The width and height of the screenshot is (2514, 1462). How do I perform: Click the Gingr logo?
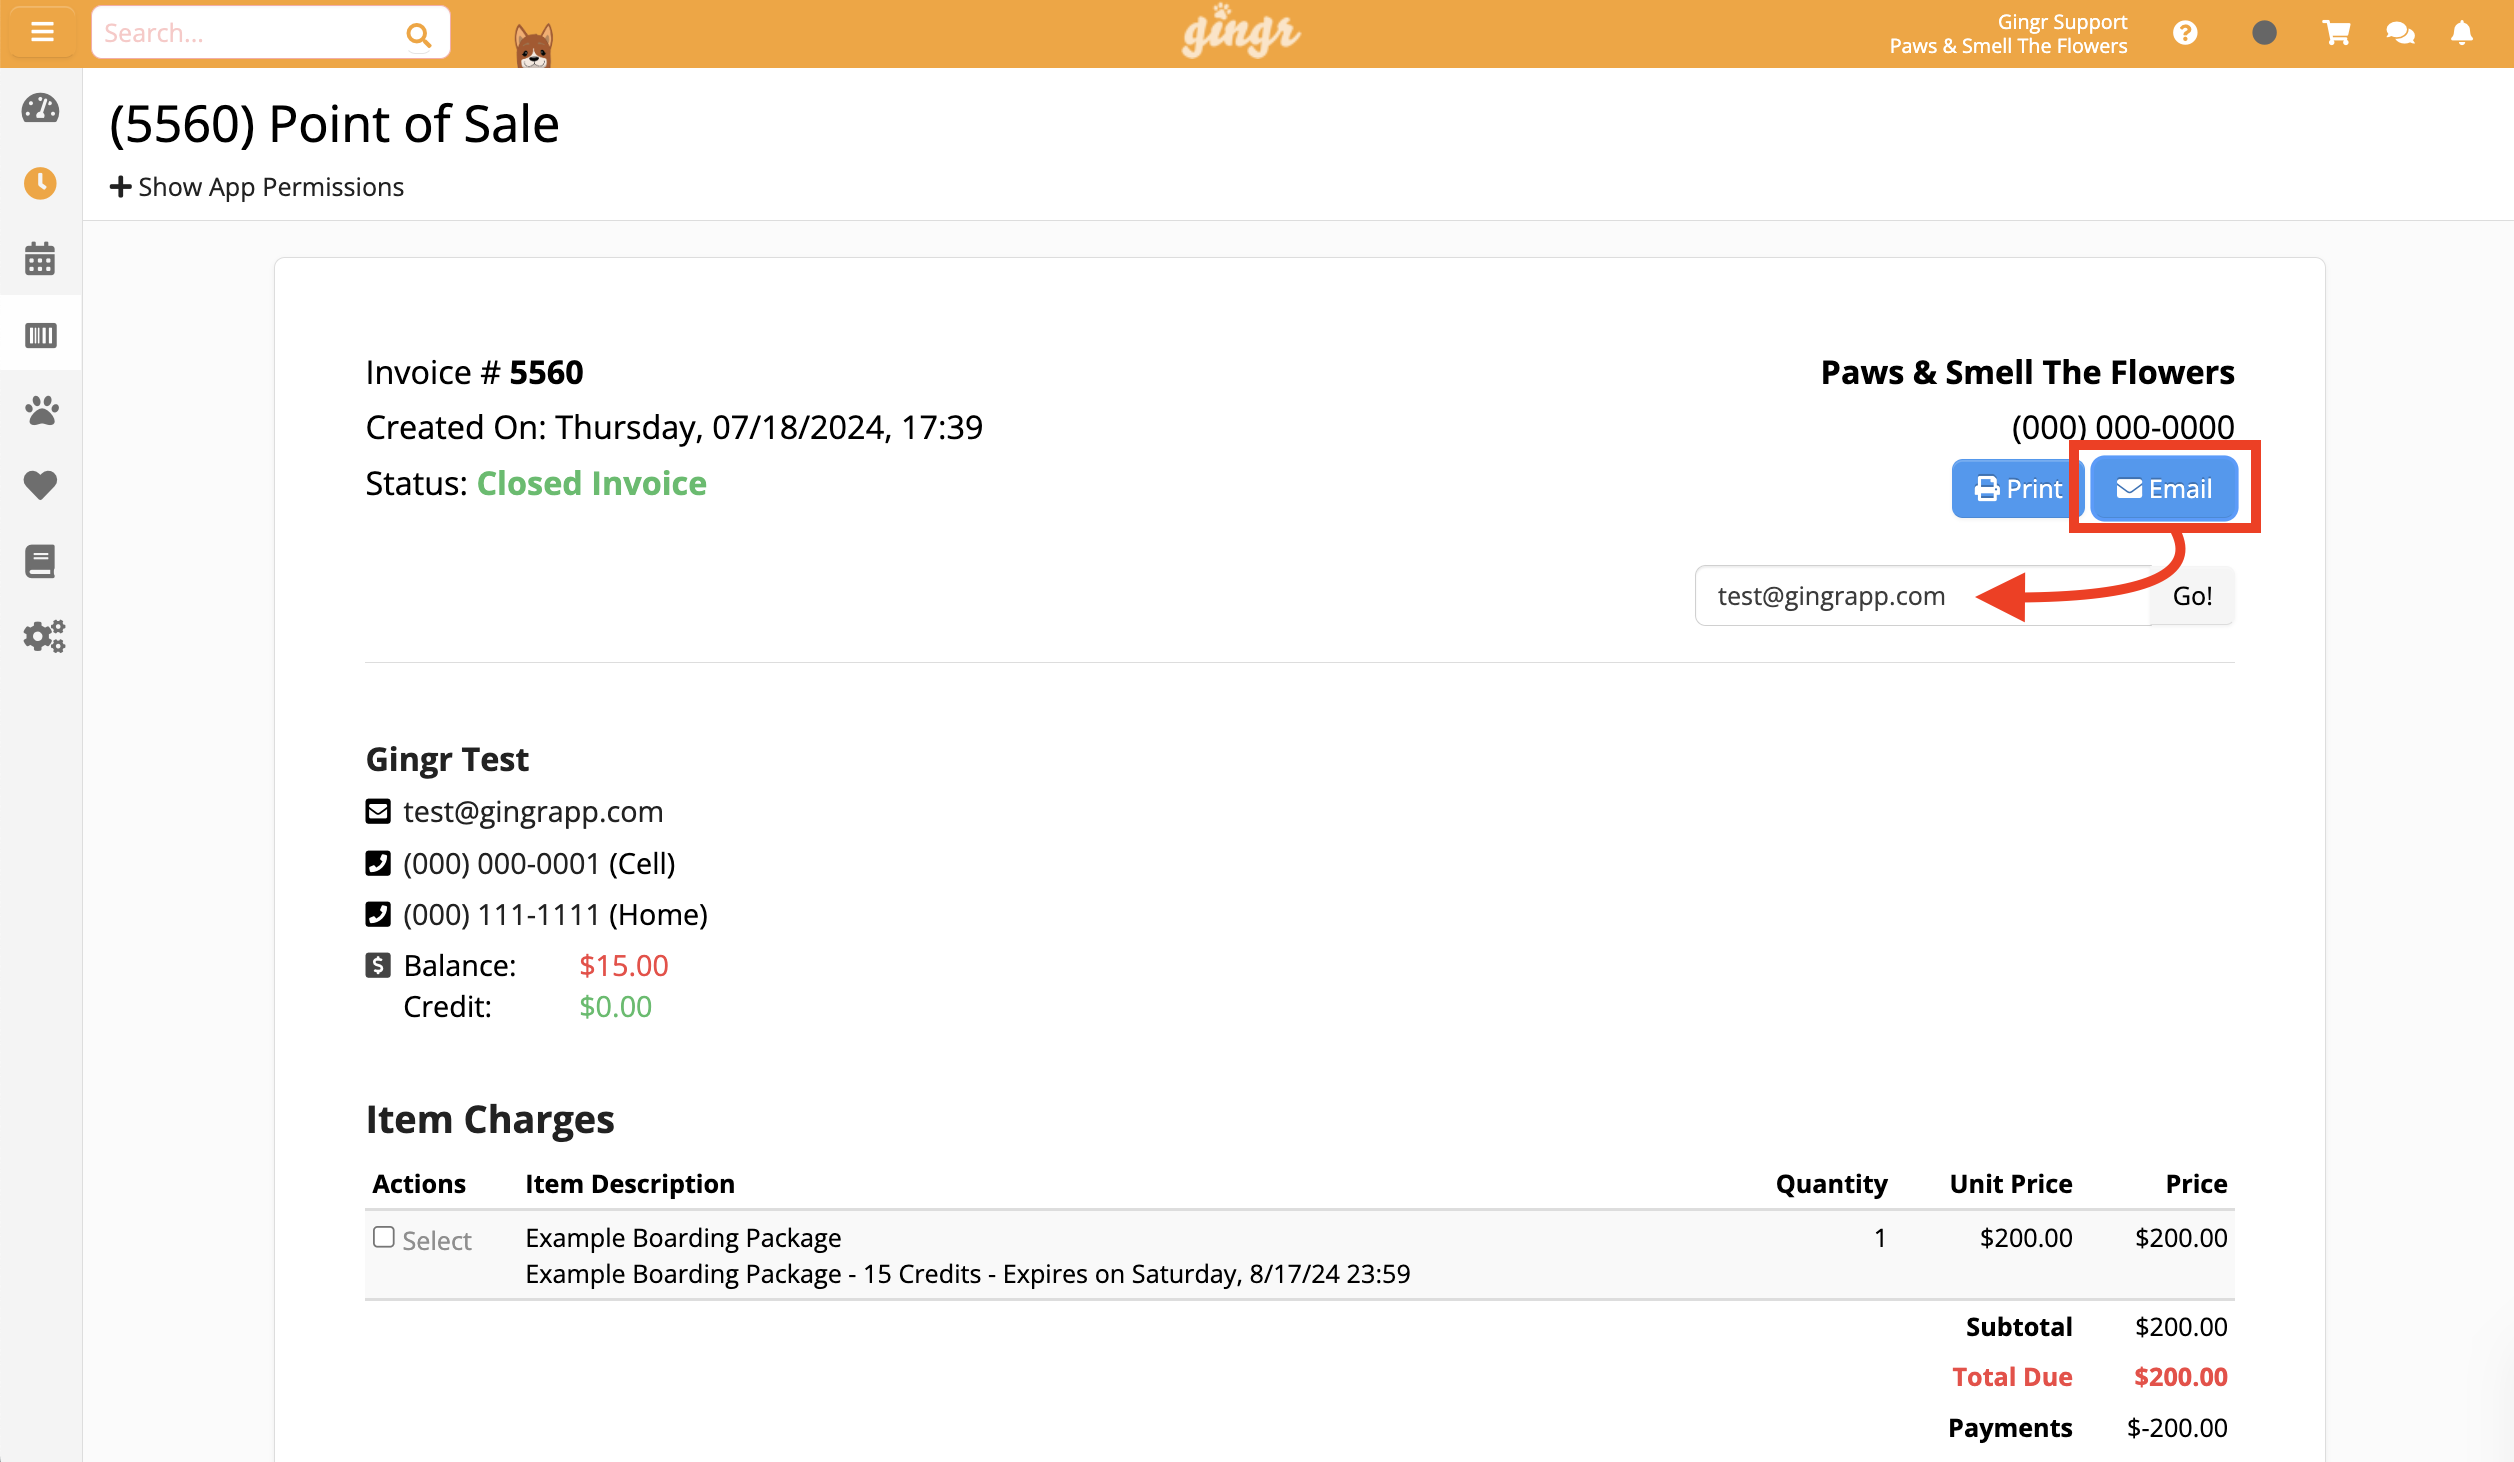coord(1241,31)
